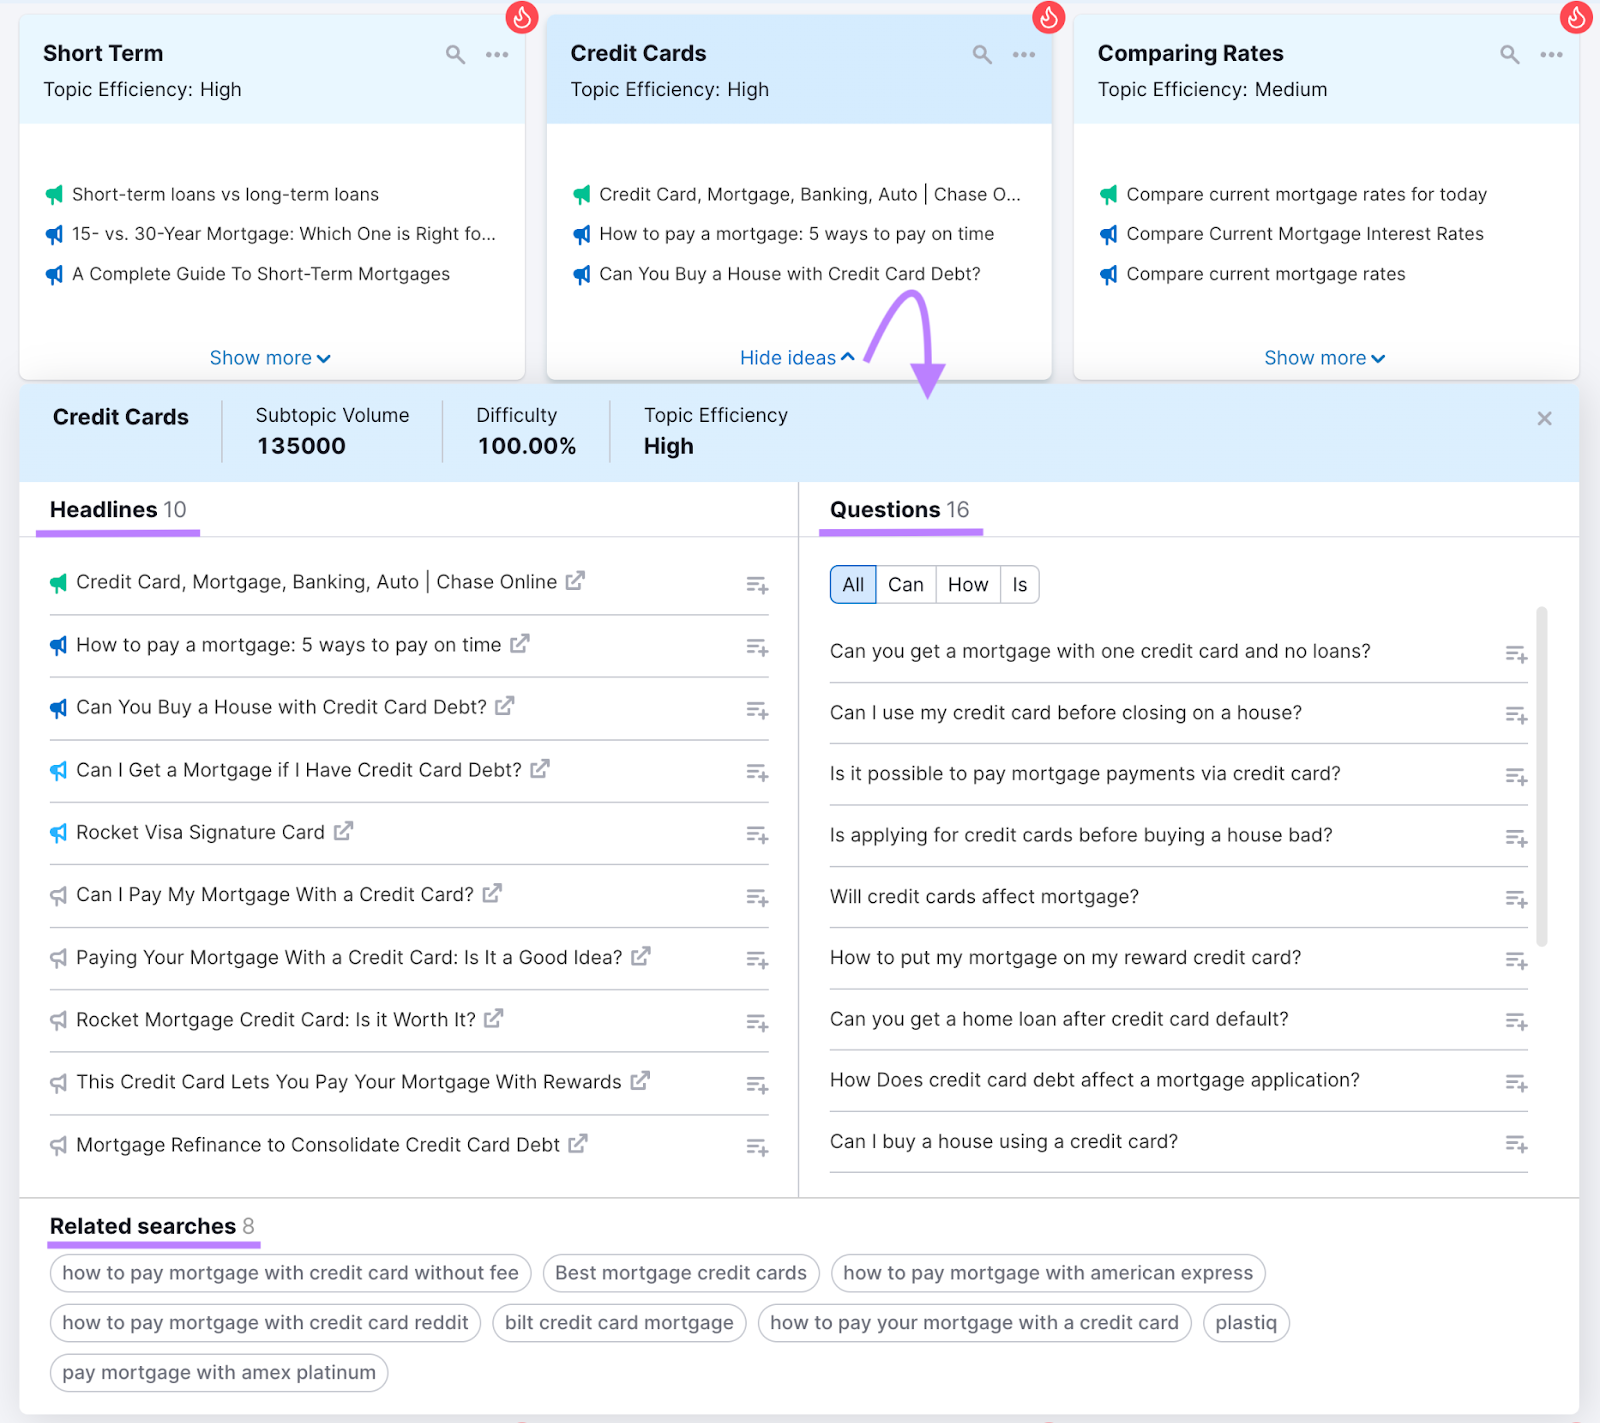1600x1423 pixels.
Task: Open the Chase Online headline link
Action: pyautogui.click(x=574, y=580)
